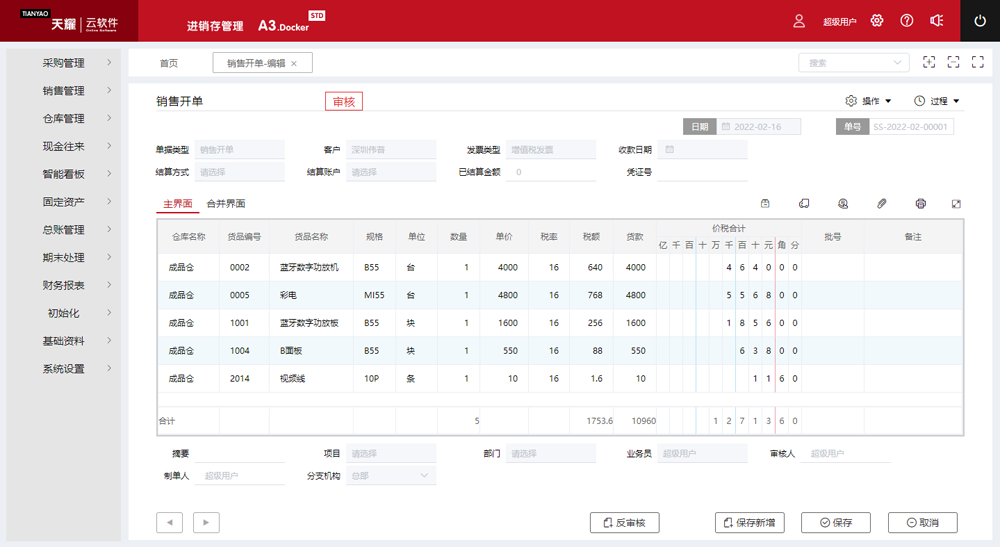Open the help question mark icon
The image size is (1000, 547).
coord(907,21)
